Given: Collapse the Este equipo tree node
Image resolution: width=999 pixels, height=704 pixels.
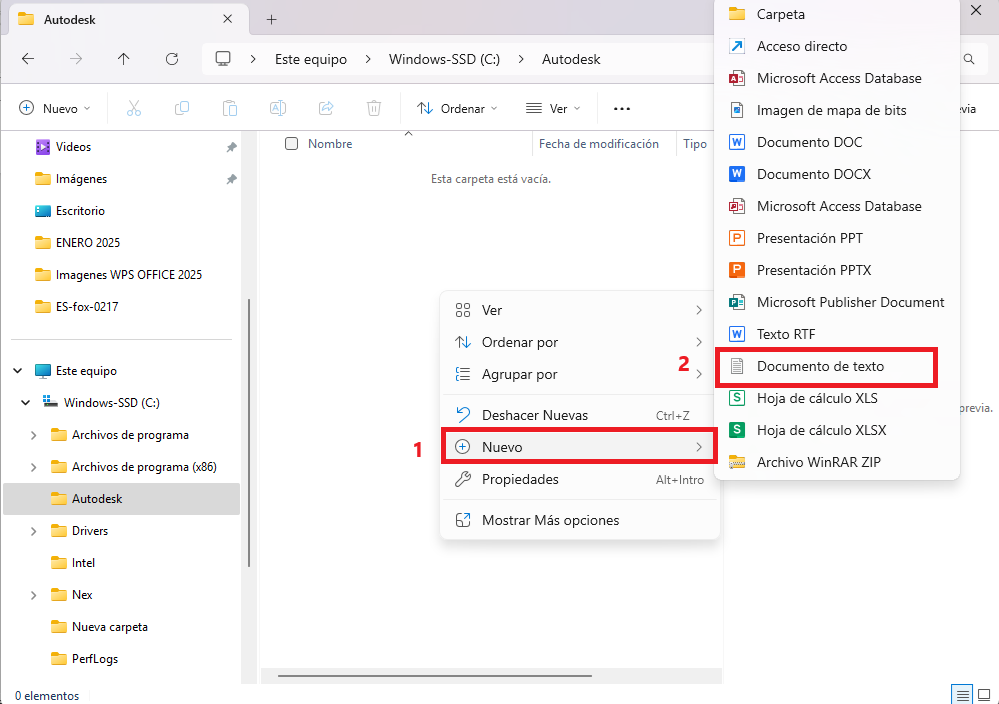Looking at the screenshot, I should [x=18, y=371].
